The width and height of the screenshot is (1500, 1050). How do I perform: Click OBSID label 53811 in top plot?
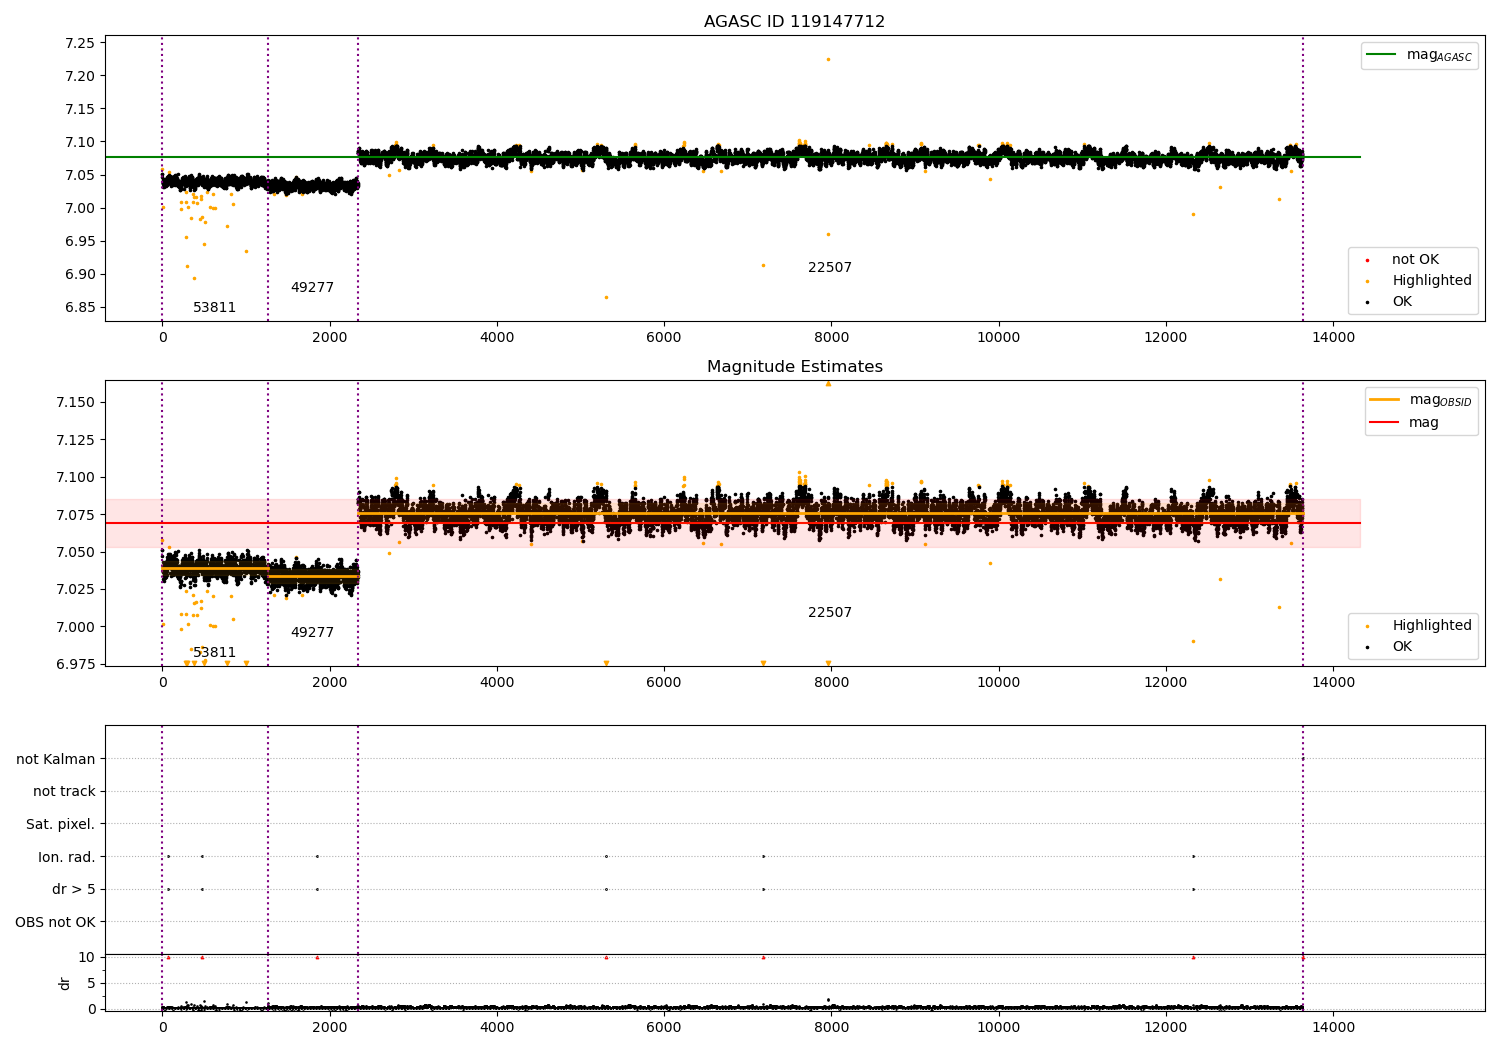click(214, 308)
